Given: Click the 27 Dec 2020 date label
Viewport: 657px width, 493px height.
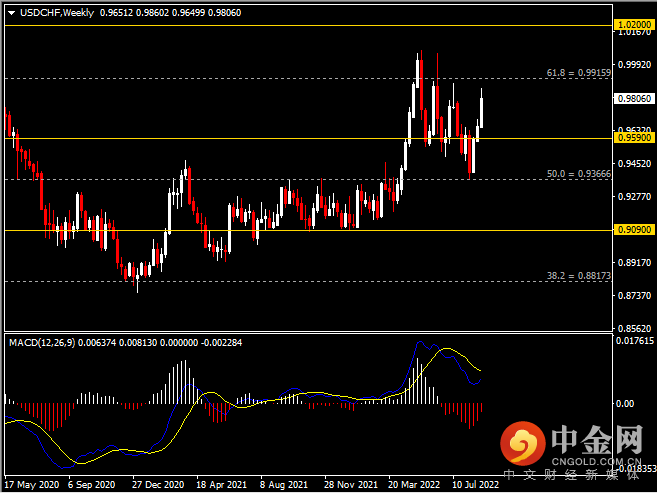Looking at the screenshot, I should (x=158, y=485).
